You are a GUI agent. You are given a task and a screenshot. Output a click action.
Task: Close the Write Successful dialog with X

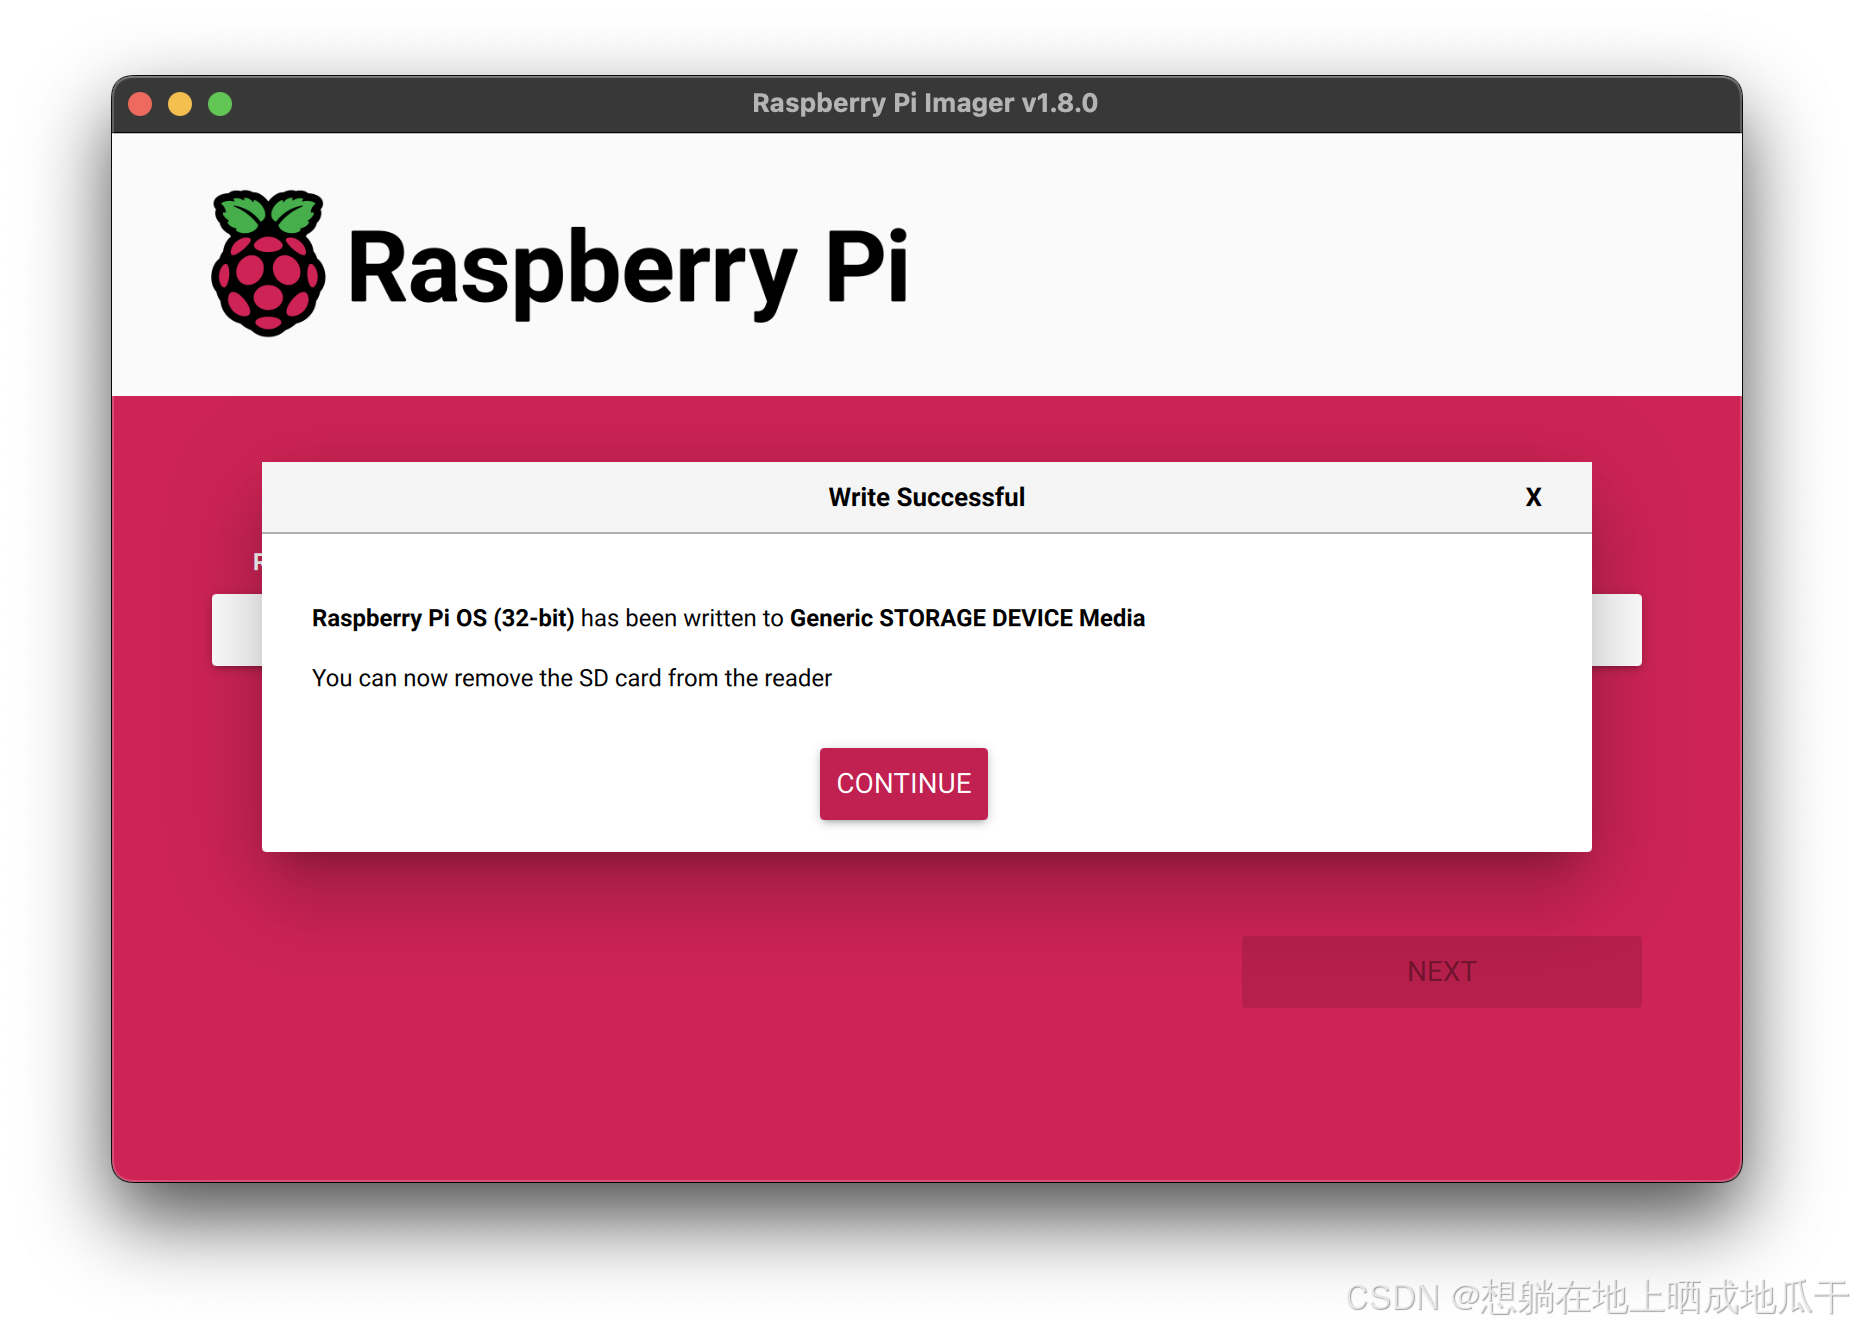[x=1533, y=497]
